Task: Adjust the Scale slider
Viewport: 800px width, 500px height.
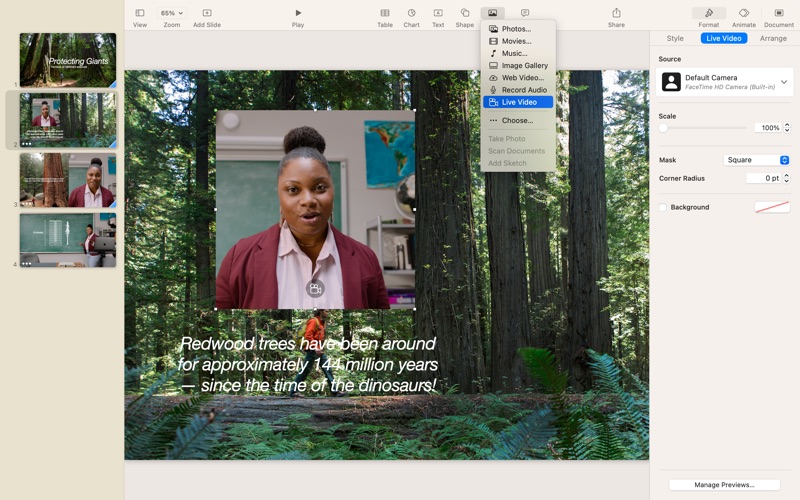Action: click(663, 128)
